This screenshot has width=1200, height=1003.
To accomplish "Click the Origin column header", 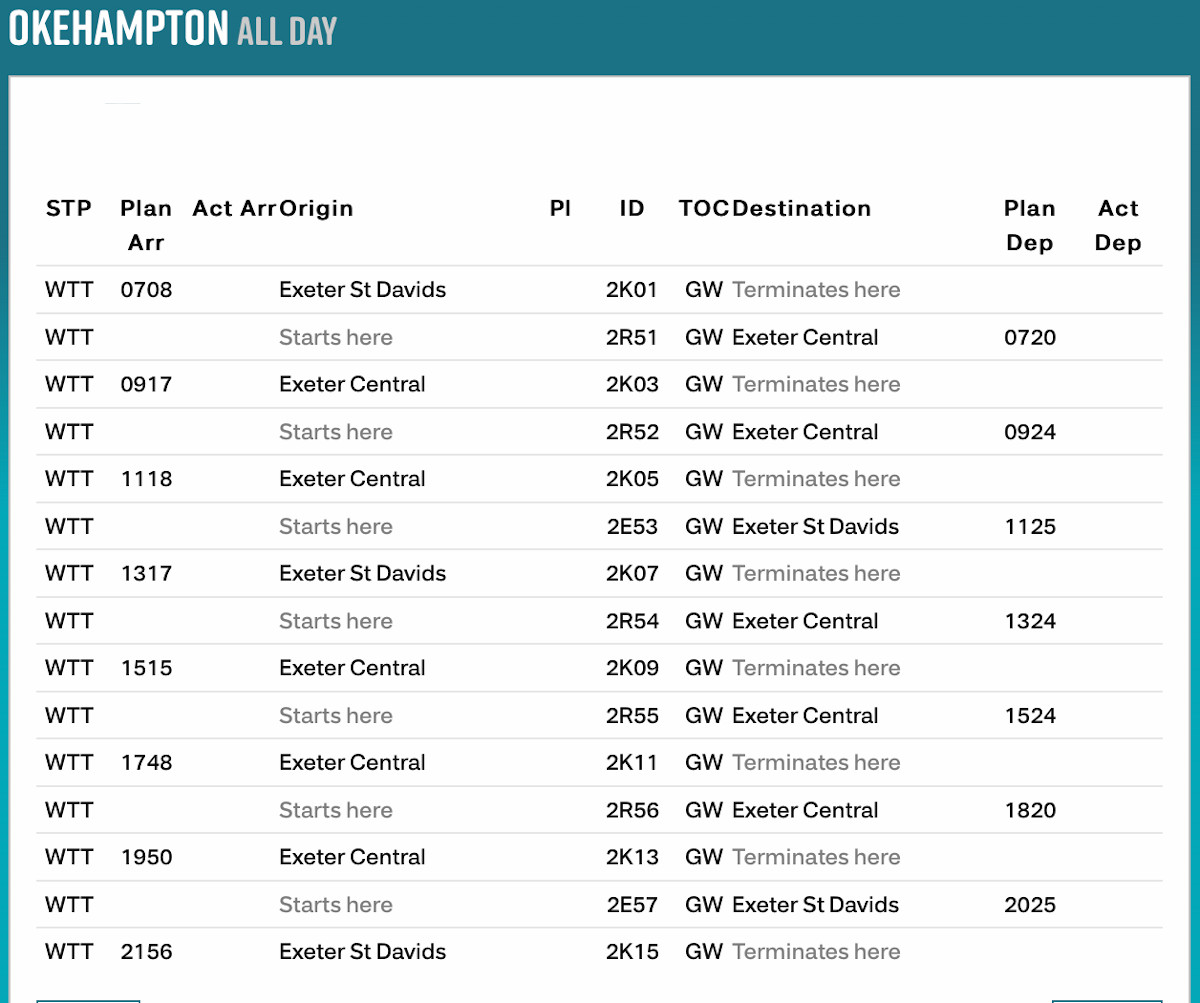I will coord(316,208).
